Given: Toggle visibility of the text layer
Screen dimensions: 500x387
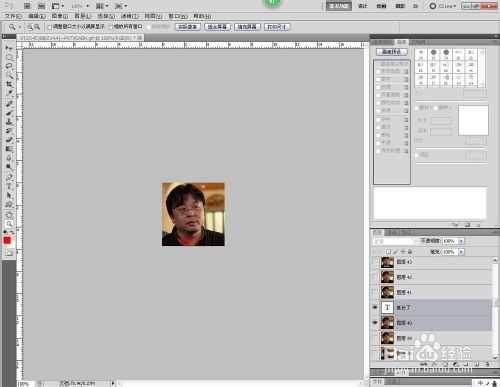Looking at the screenshot, I should tap(375, 307).
